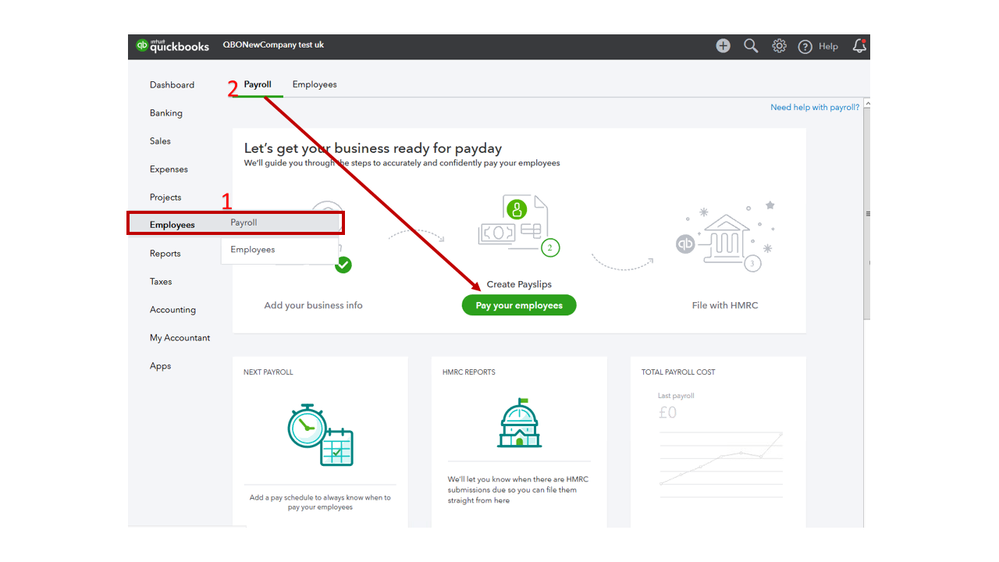
Task: Click the Let's get your business ready heading
Action: [x=373, y=148]
